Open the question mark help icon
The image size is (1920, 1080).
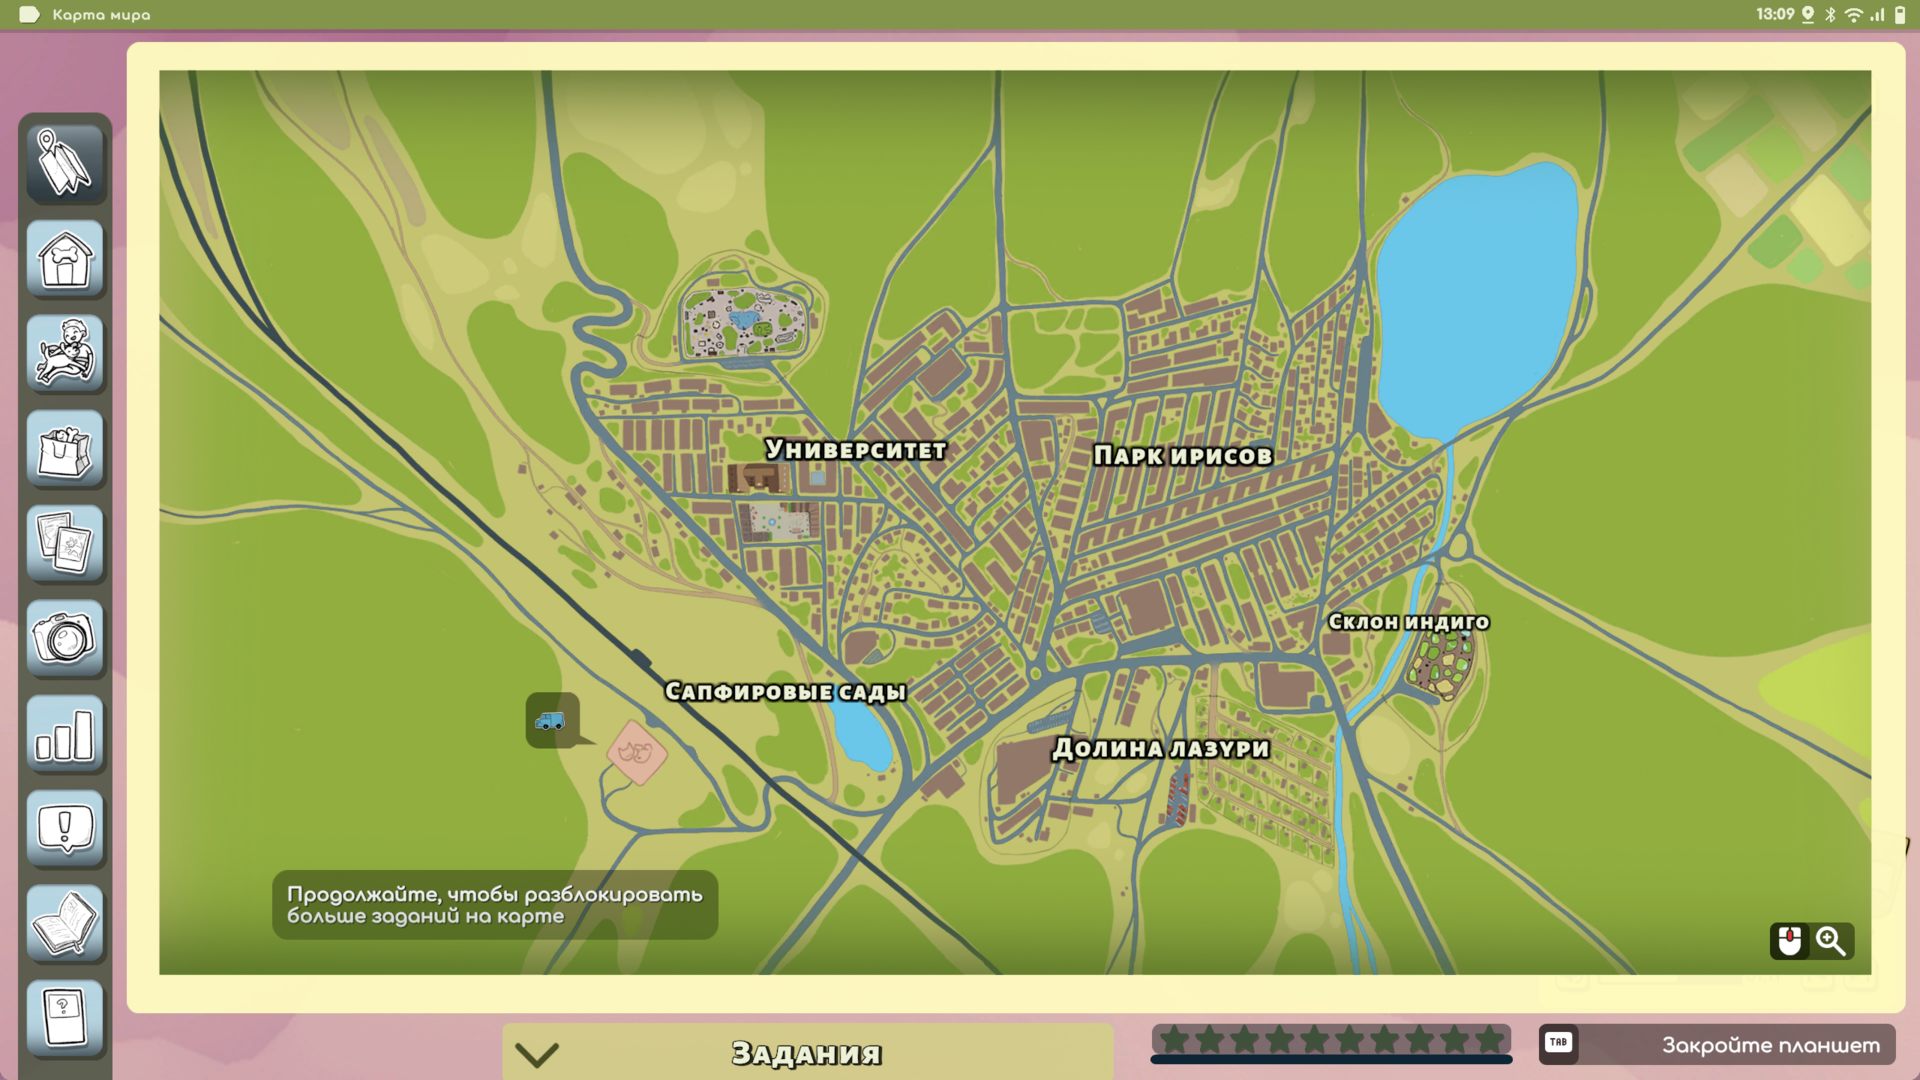65,1016
